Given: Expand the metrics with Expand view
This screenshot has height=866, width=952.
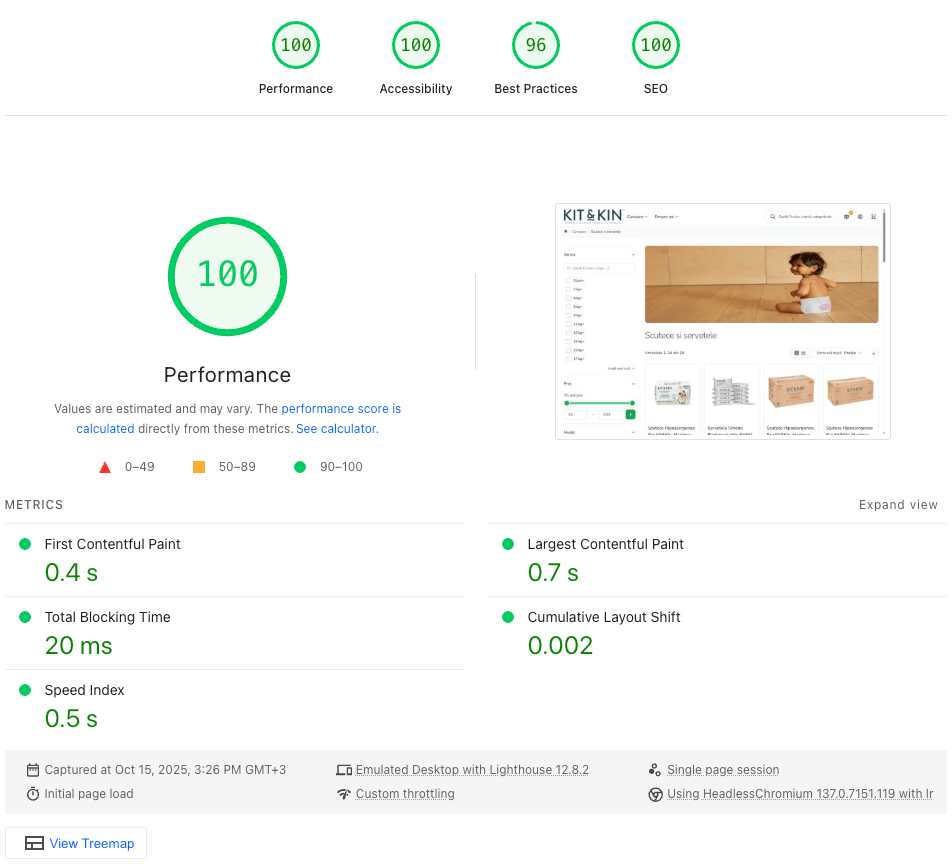Looking at the screenshot, I should [x=897, y=505].
